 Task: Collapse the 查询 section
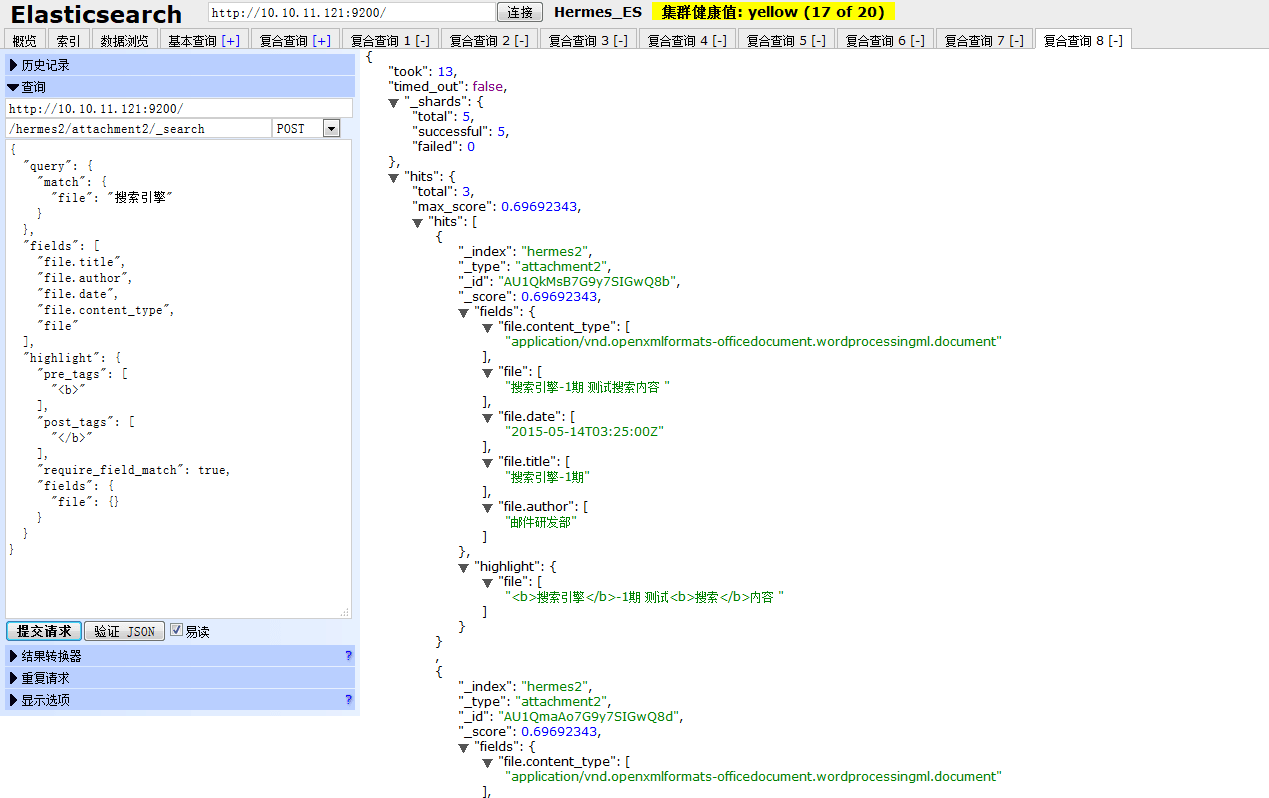pyautogui.click(x=180, y=87)
